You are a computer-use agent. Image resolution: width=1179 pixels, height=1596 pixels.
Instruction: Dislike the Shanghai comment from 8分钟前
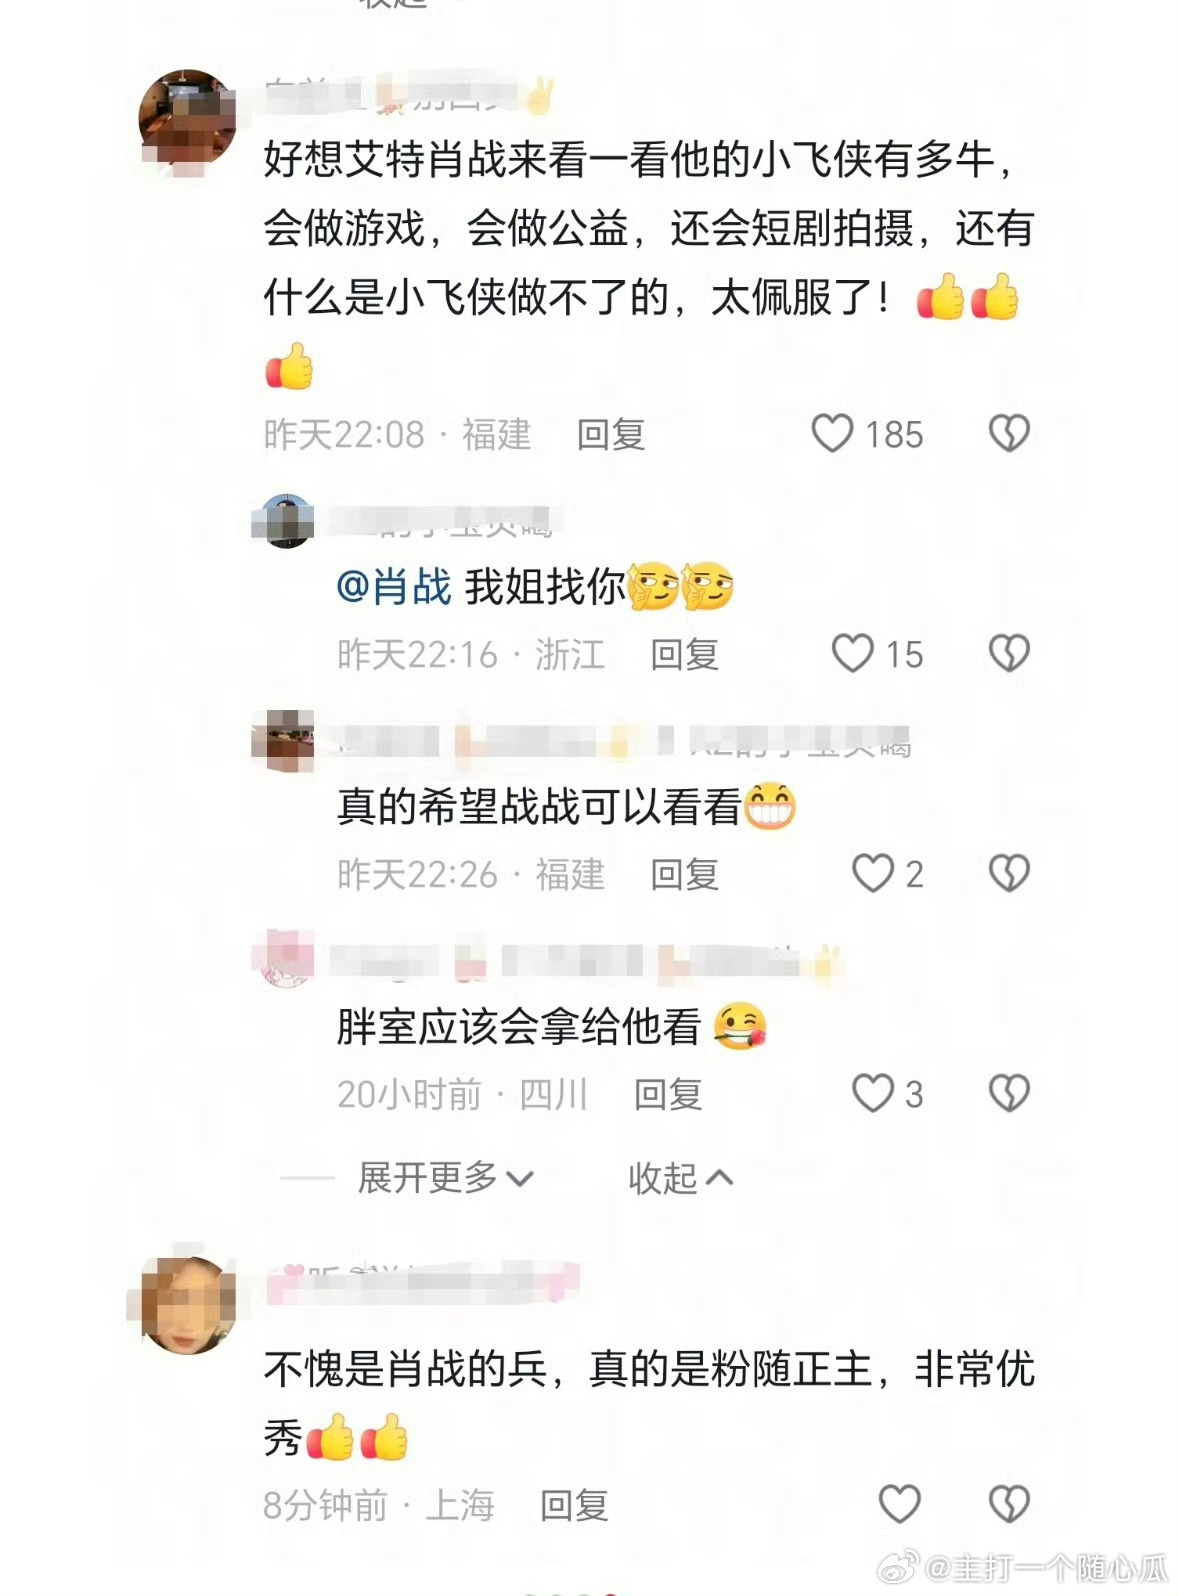[x=1009, y=1504]
